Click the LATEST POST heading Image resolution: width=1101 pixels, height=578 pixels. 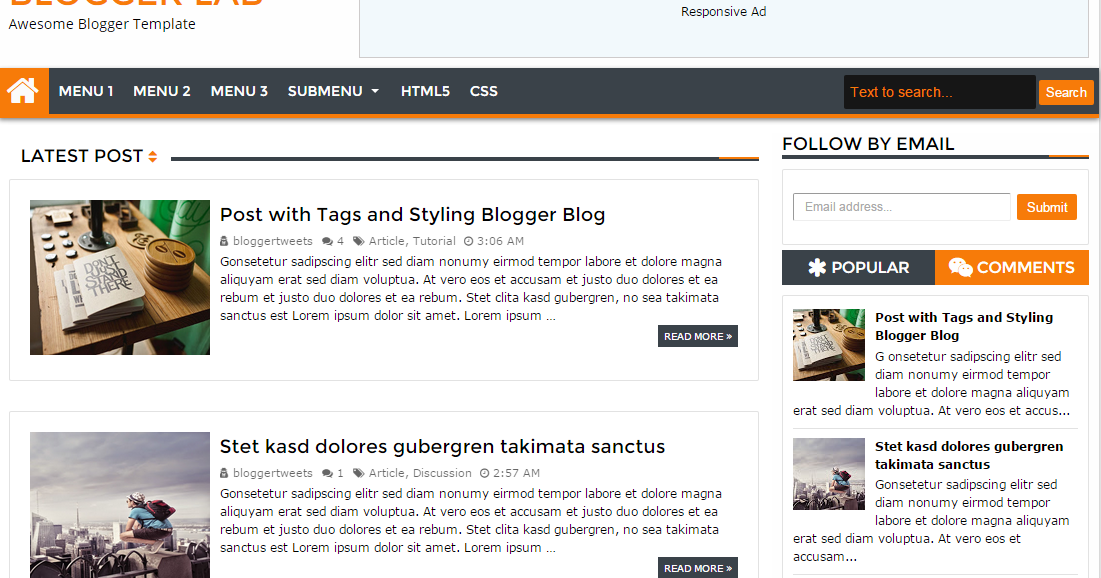pyautogui.click(x=82, y=156)
